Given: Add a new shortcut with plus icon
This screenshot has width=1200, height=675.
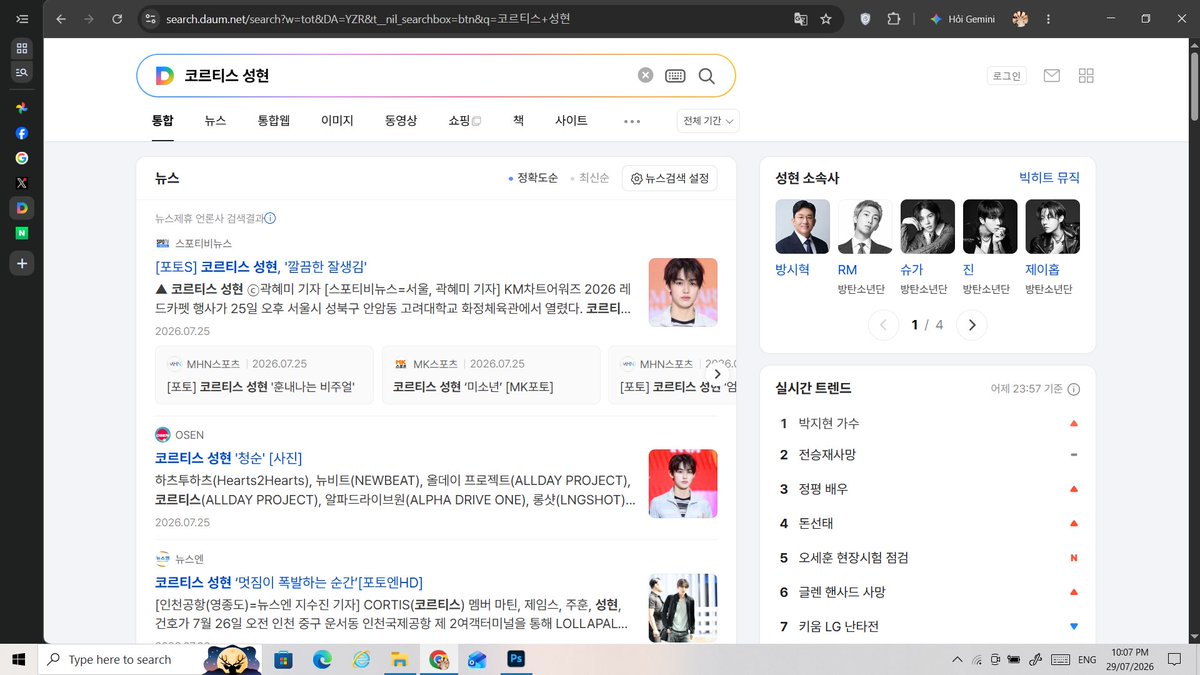Looking at the screenshot, I should 22,264.
